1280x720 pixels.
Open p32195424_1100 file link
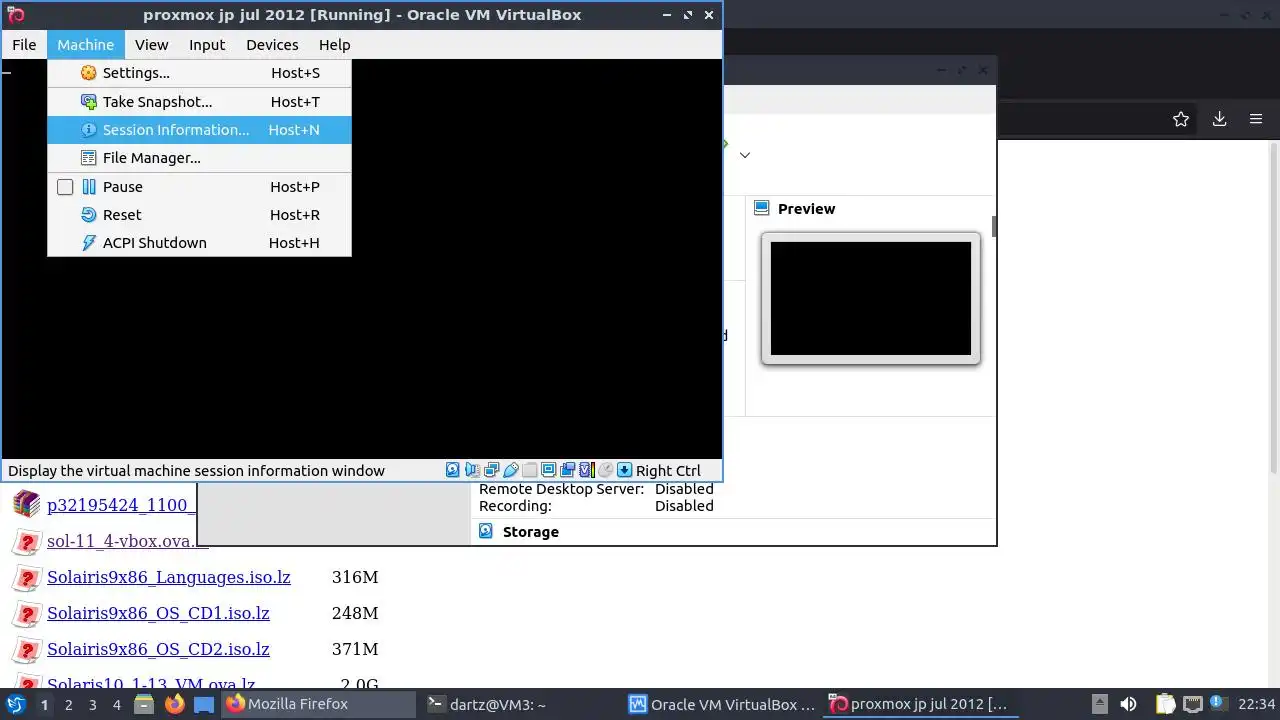121,505
